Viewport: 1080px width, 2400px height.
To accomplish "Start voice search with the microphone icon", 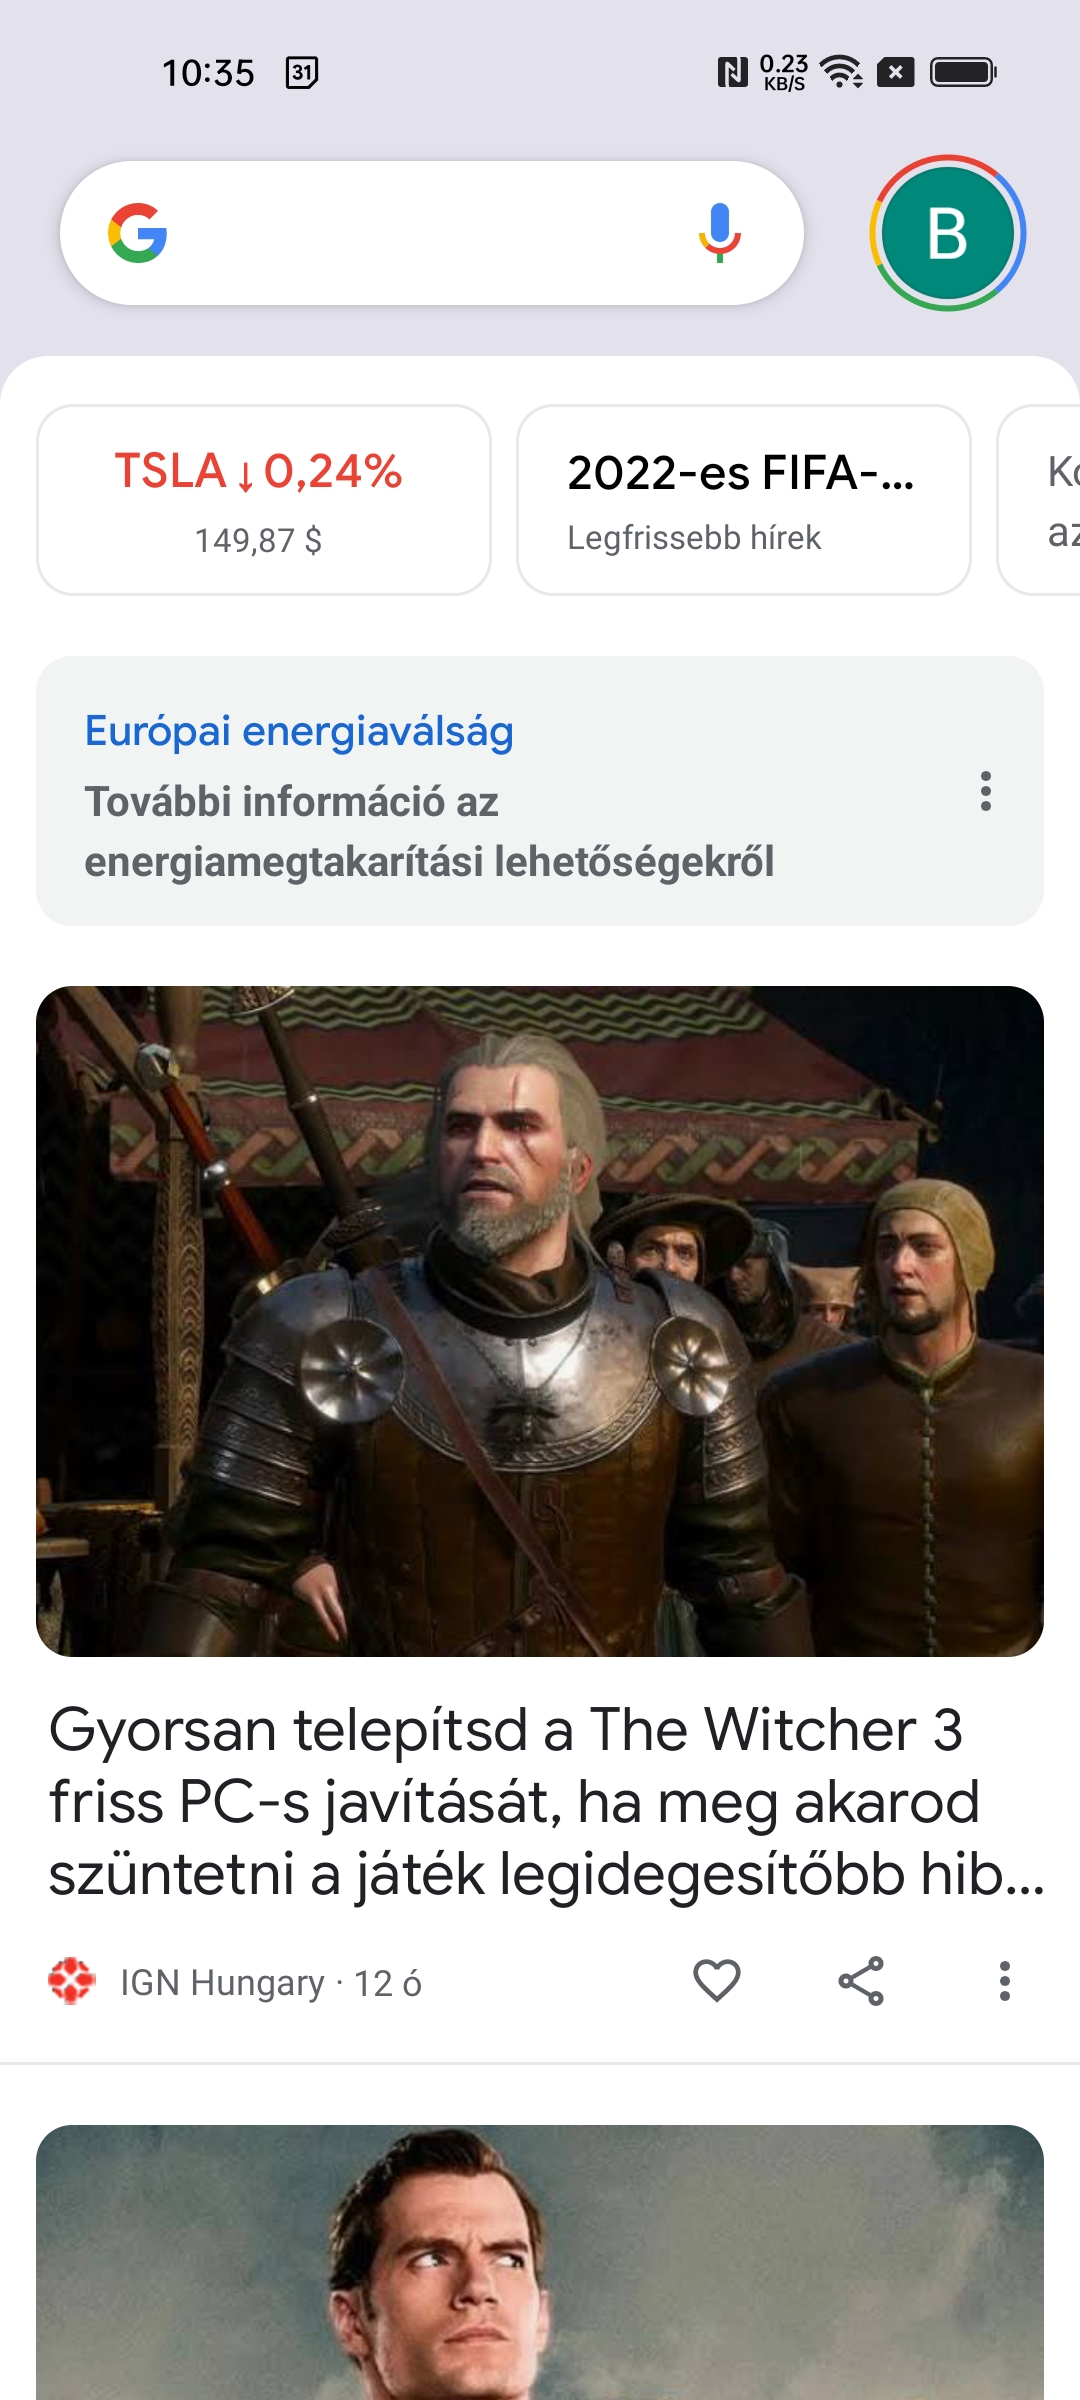I will pos(719,233).
